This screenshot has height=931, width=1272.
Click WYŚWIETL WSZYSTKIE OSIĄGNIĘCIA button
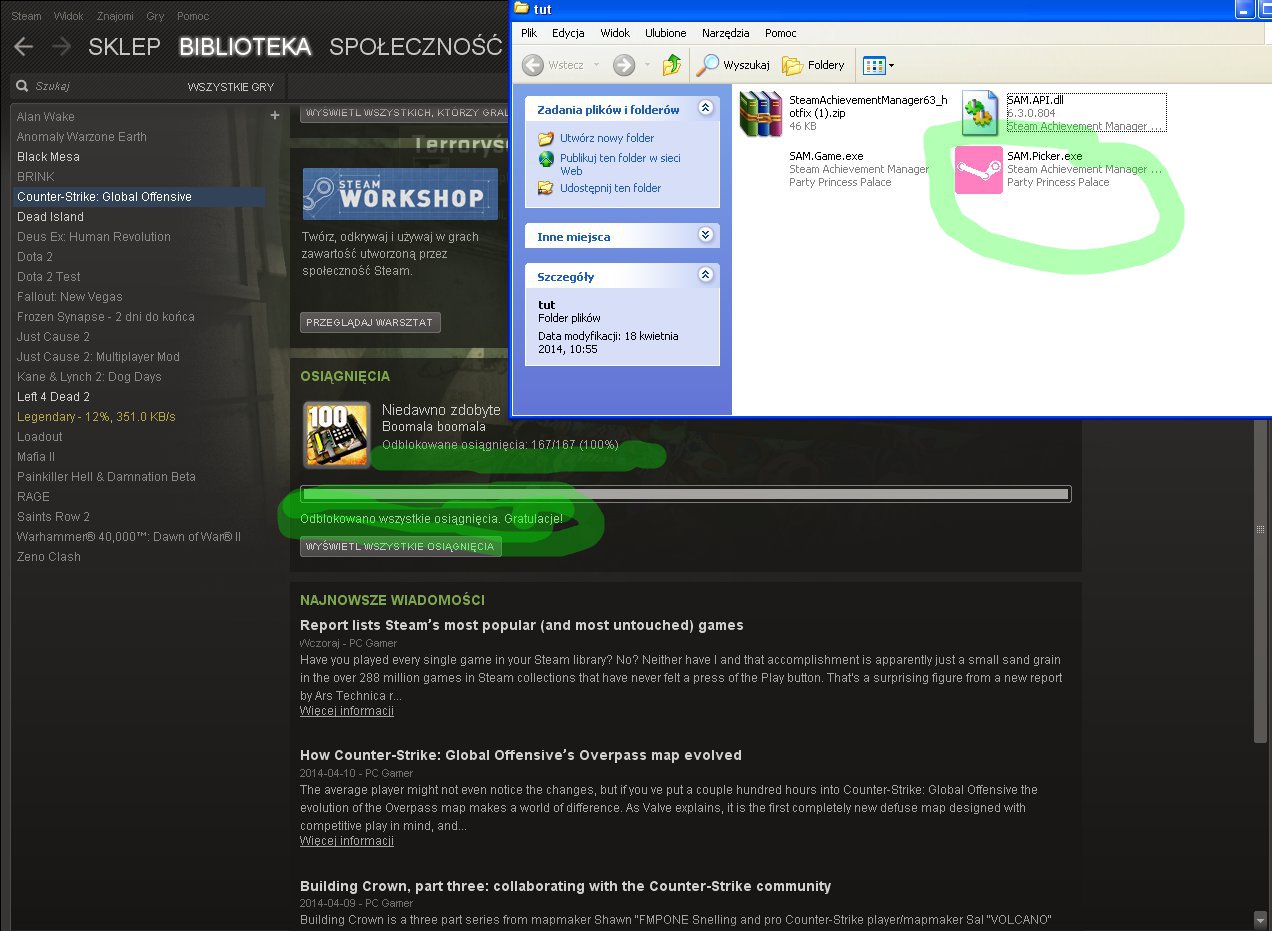(x=401, y=546)
